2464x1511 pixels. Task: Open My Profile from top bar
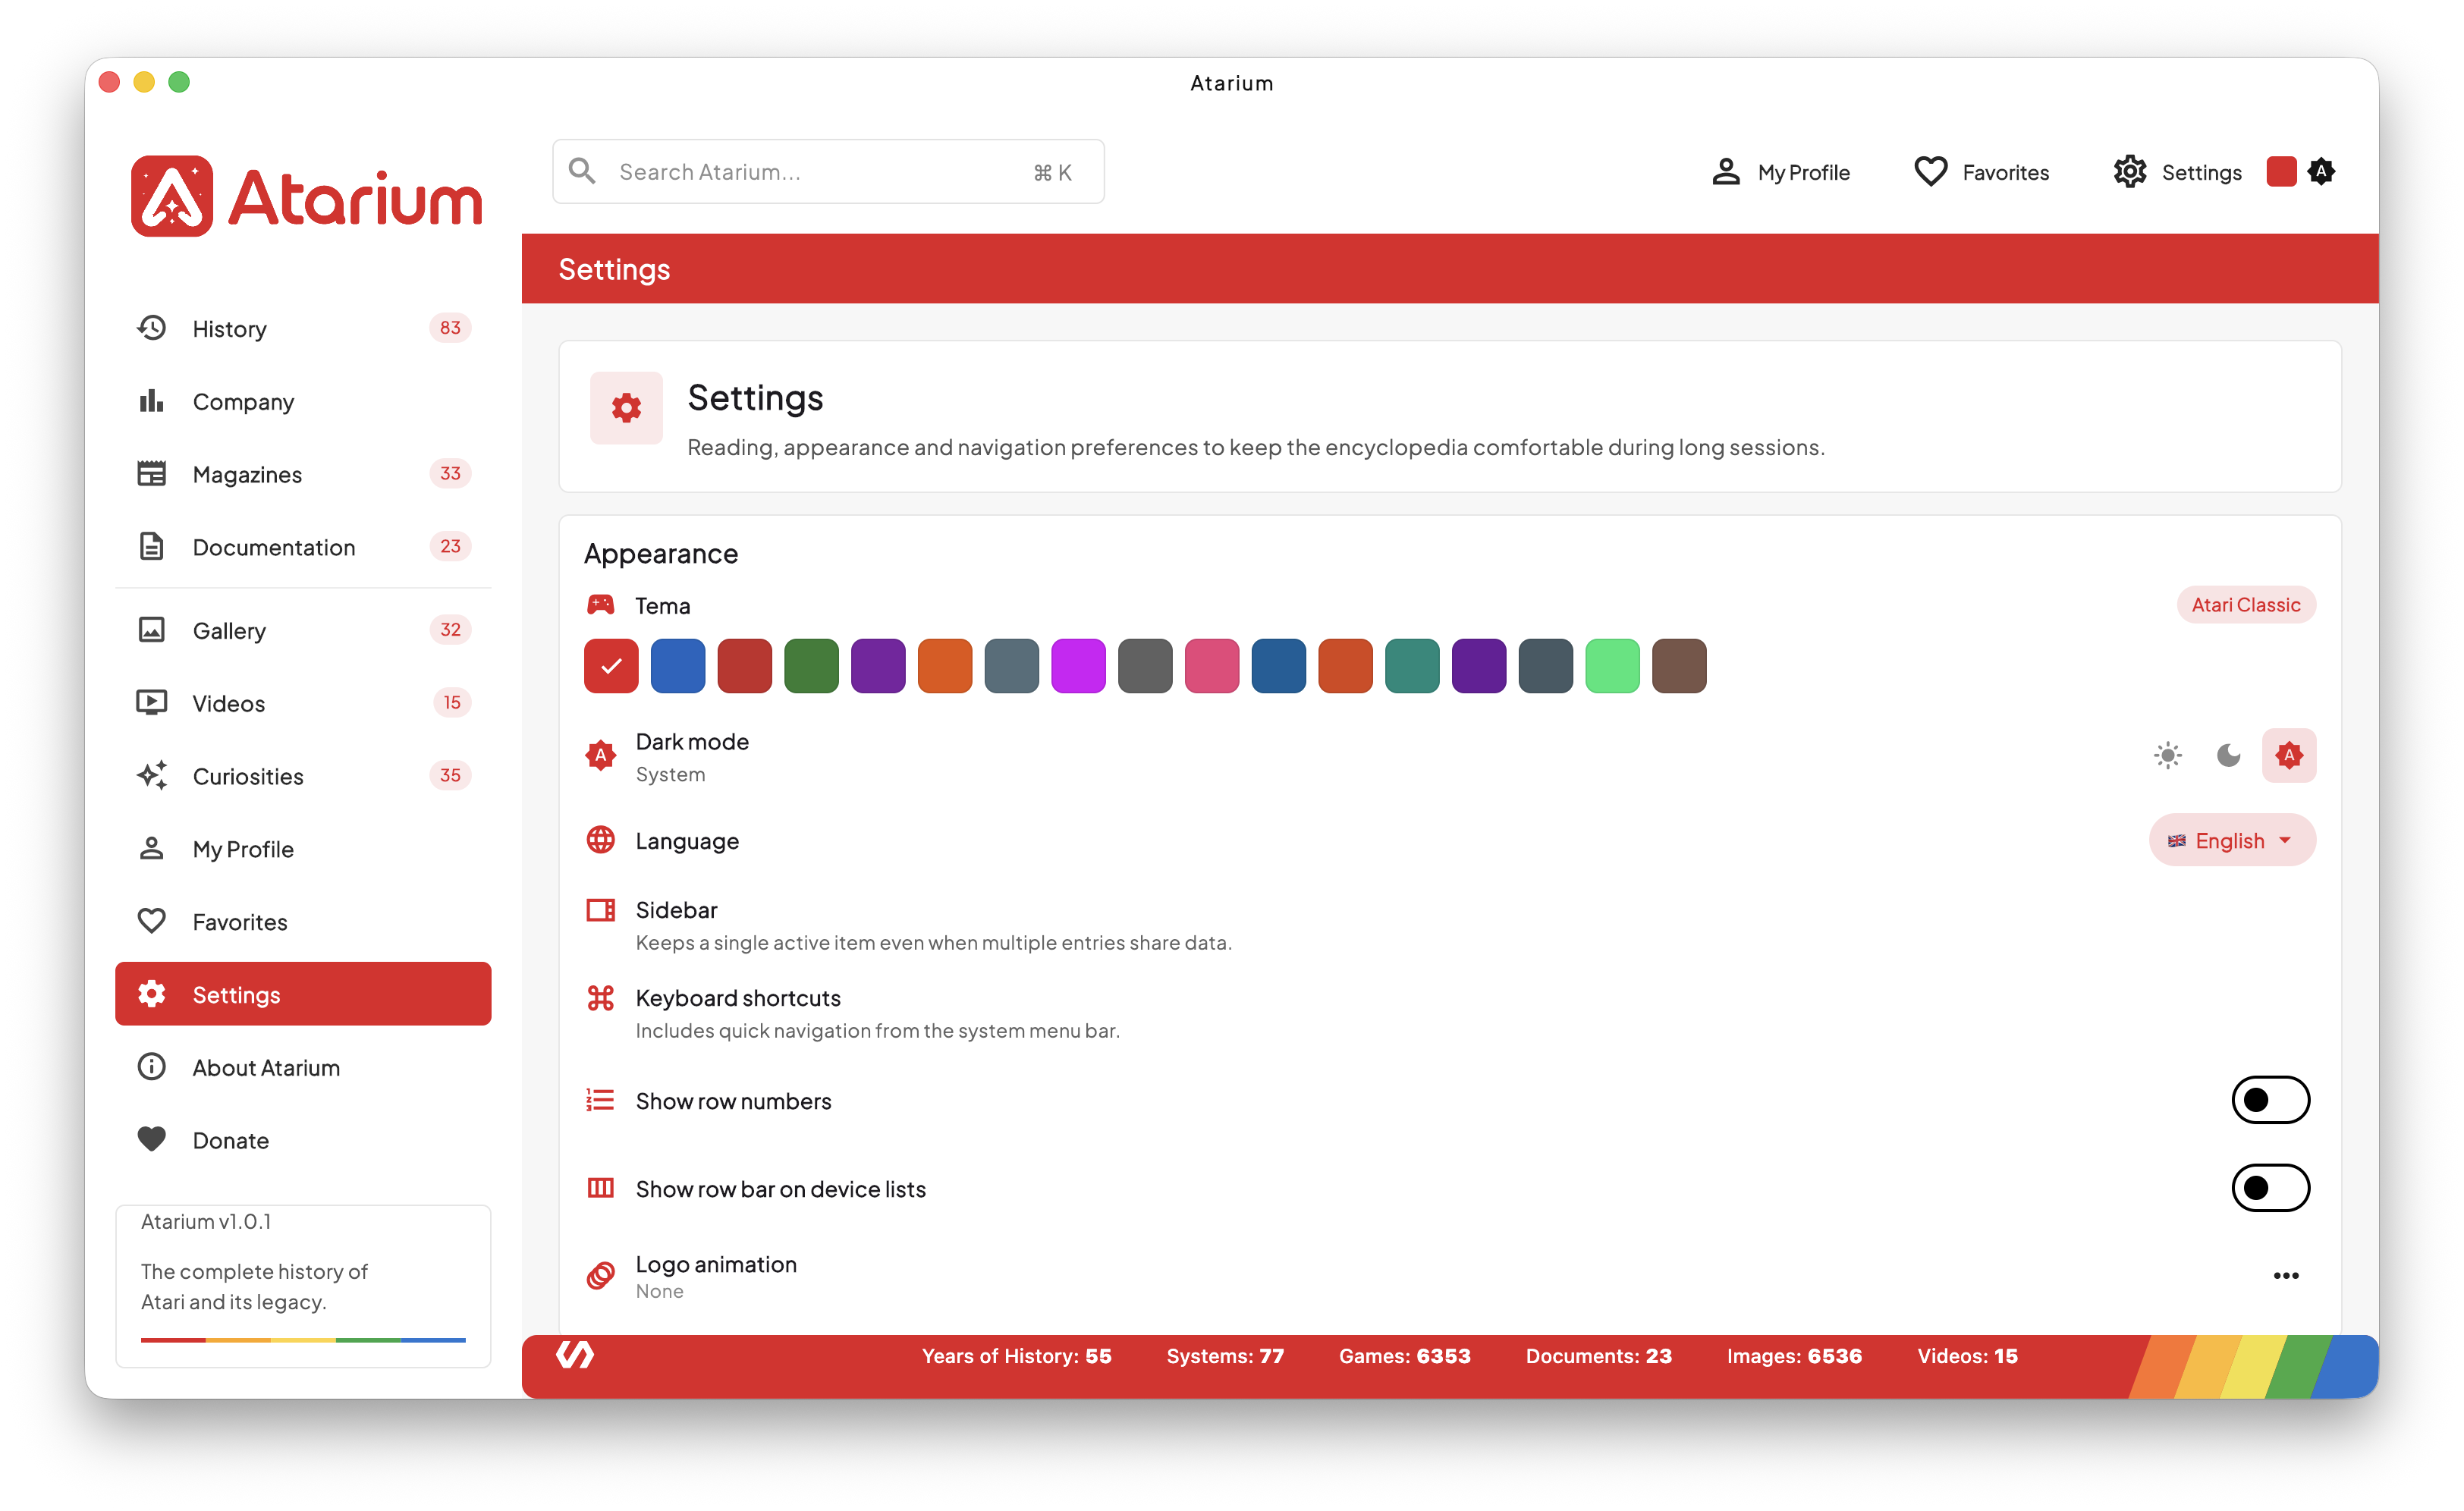pyautogui.click(x=1781, y=172)
